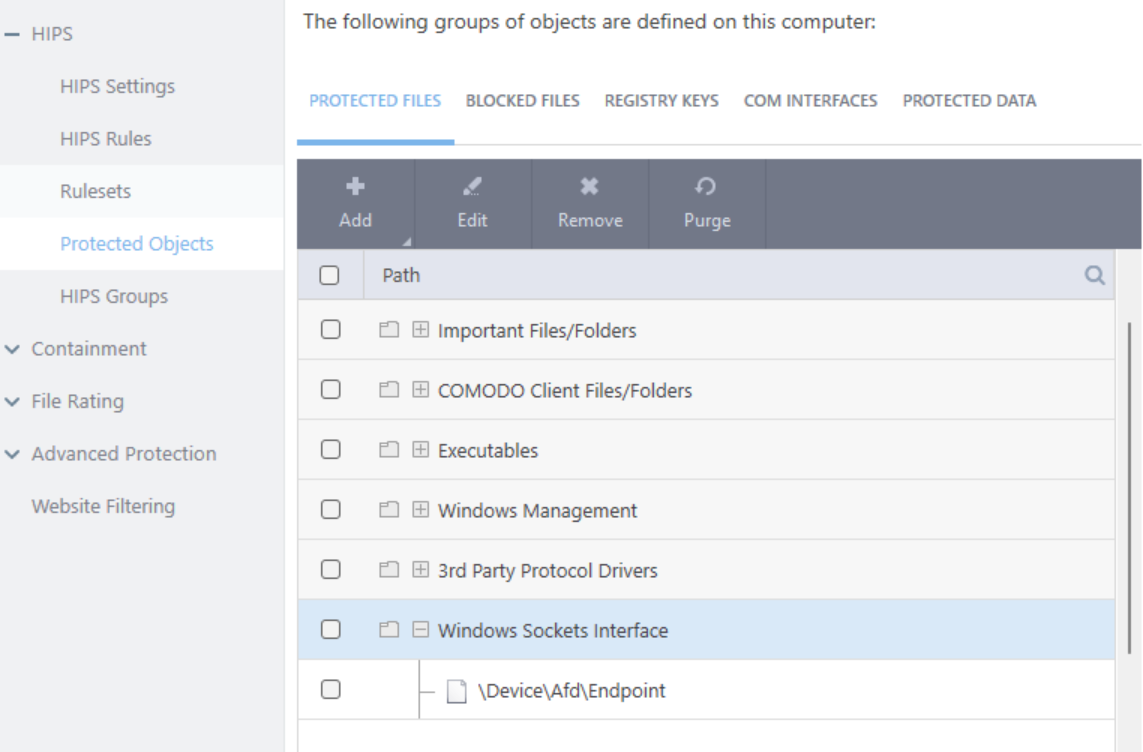
Task: Collapse the HIPS section in sidebar
Action: pos(12,35)
